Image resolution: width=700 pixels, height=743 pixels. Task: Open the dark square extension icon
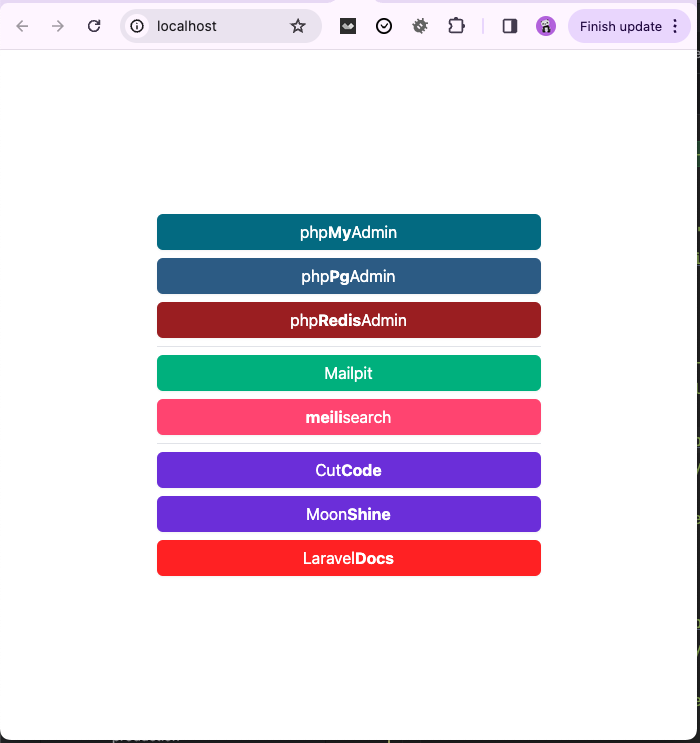[348, 26]
